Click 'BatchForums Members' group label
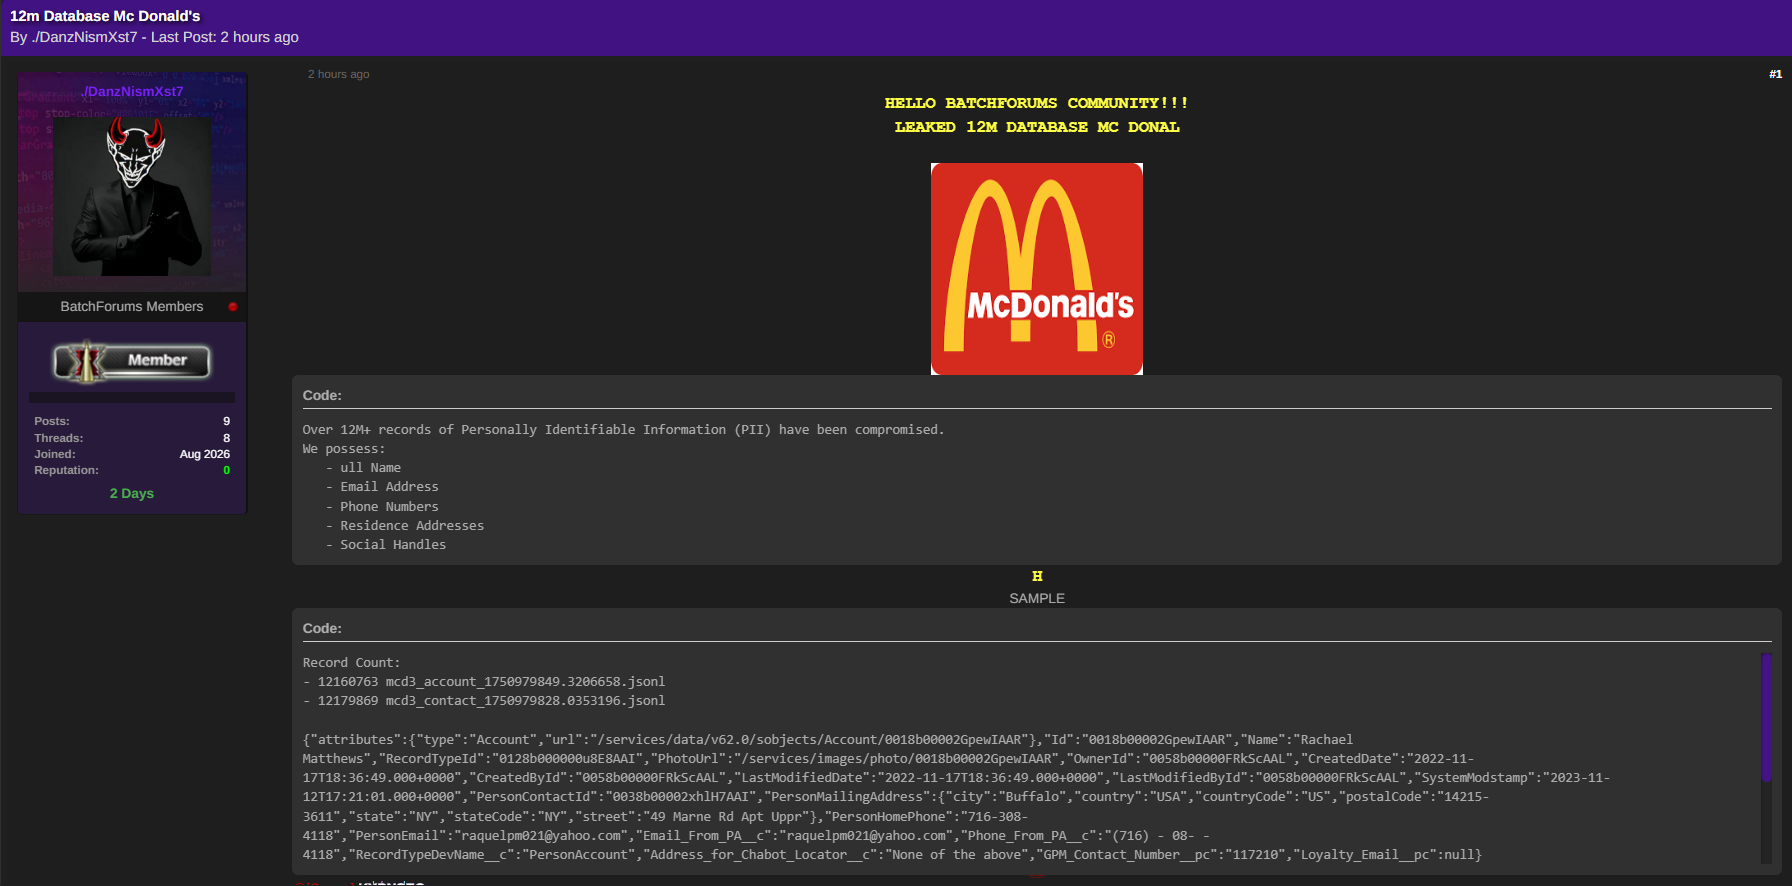This screenshot has width=1792, height=886. click(132, 307)
